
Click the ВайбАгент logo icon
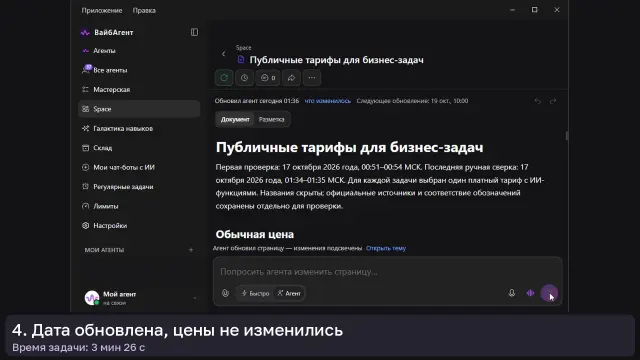(x=85, y=32)
